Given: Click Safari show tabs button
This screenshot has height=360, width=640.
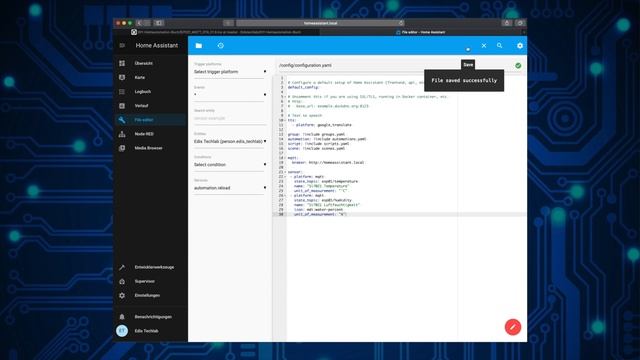Looking at the screenshot, I should click(x=520, y=23).
